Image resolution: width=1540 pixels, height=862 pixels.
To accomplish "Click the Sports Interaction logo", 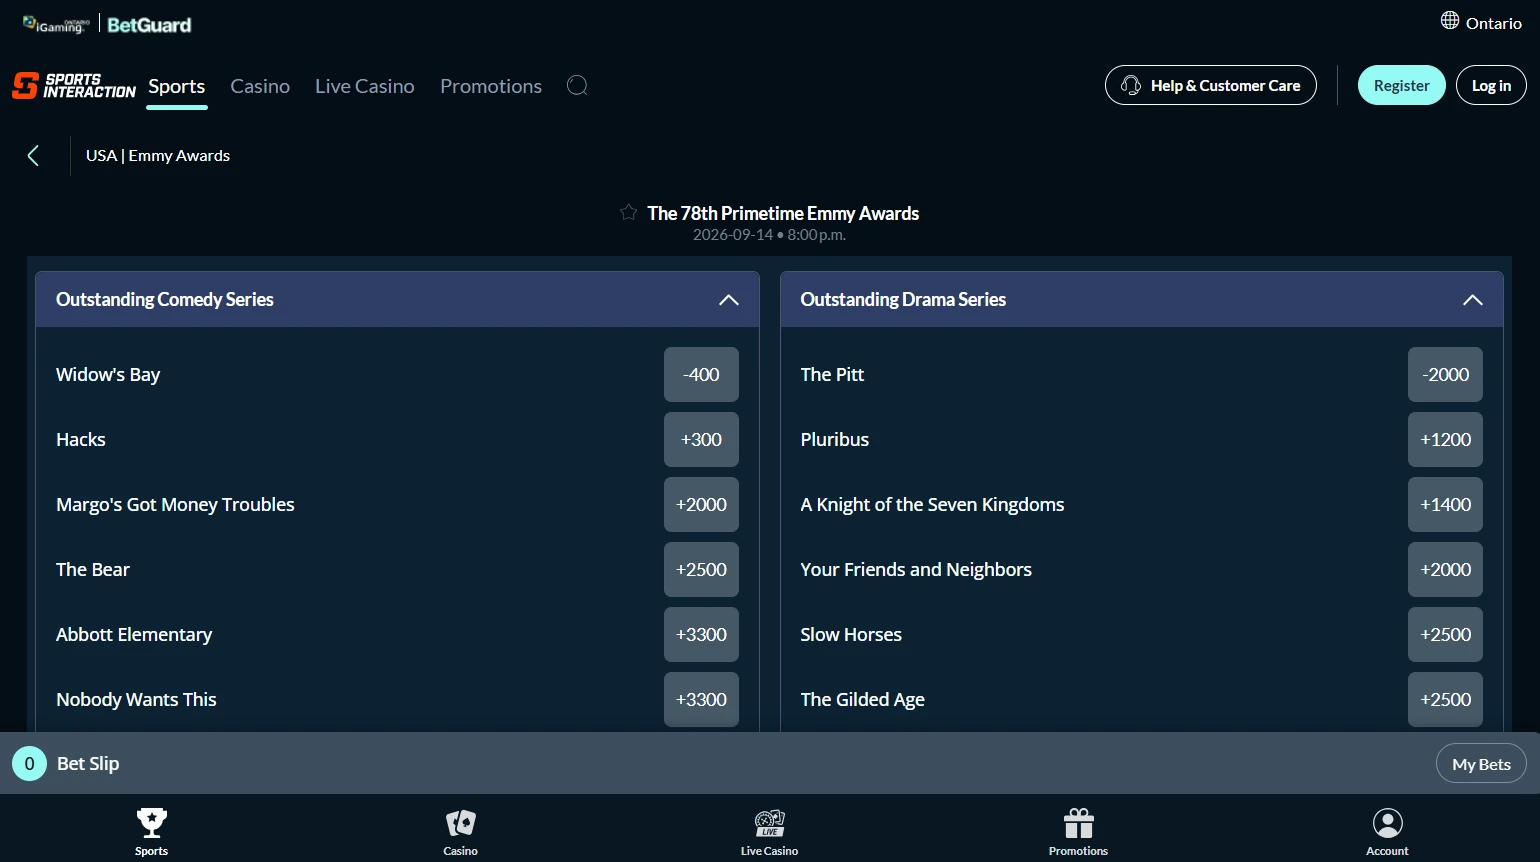I will tap(74, 86).
